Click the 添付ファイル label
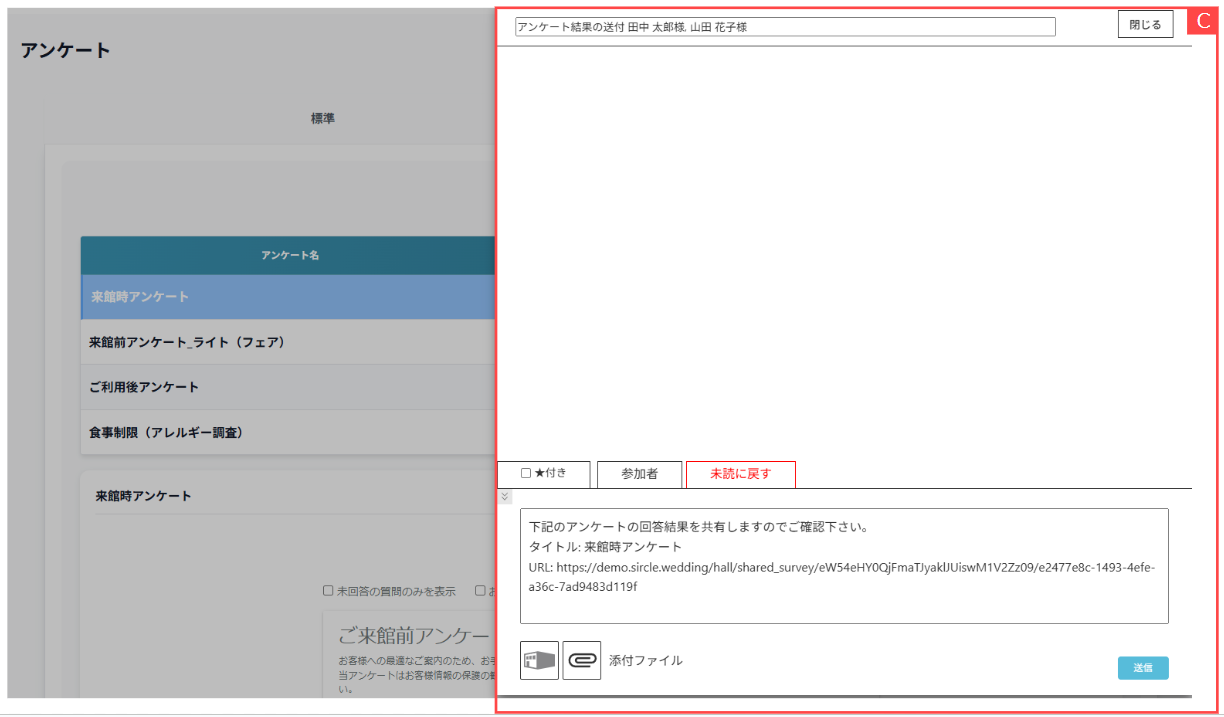This screenshot has width=1224, height=717. (646, 661)
